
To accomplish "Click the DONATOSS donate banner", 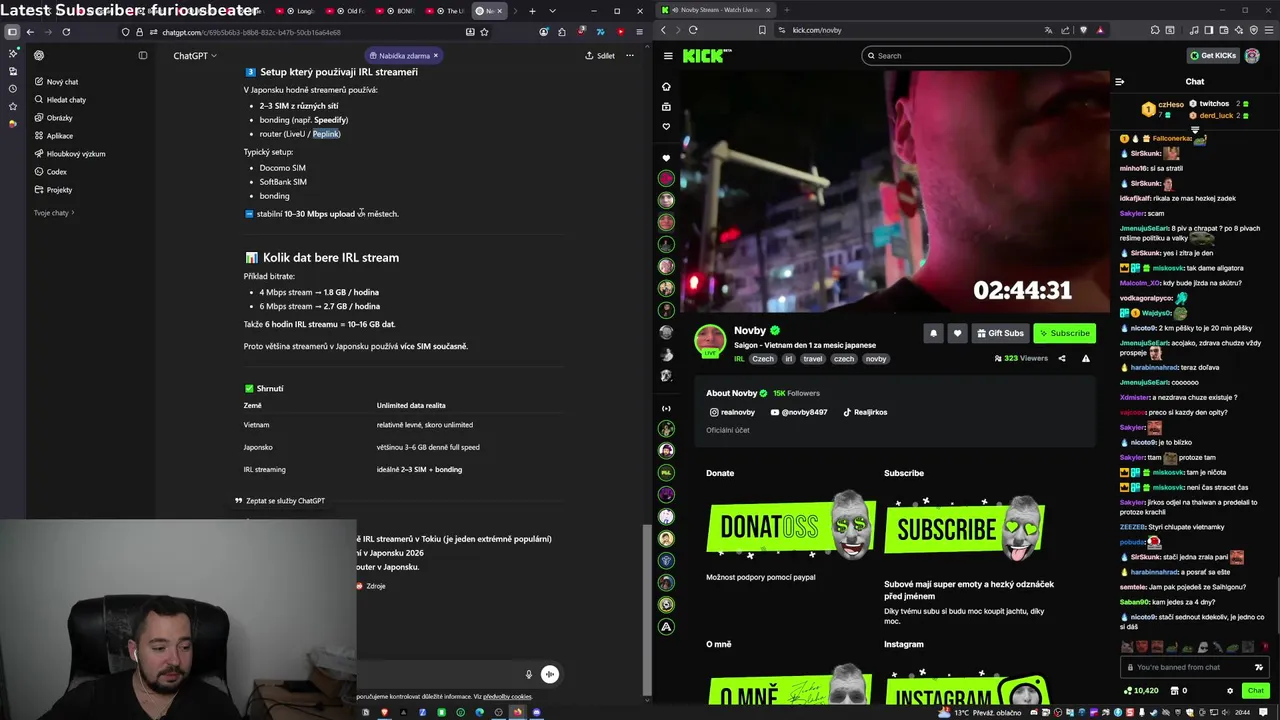I will click(x=790, y=525).
